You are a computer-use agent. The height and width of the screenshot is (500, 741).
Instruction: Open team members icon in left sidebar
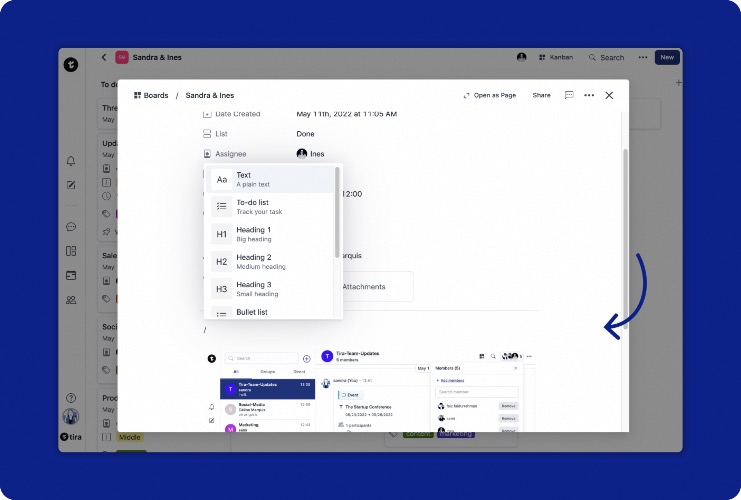coord(71,300)
